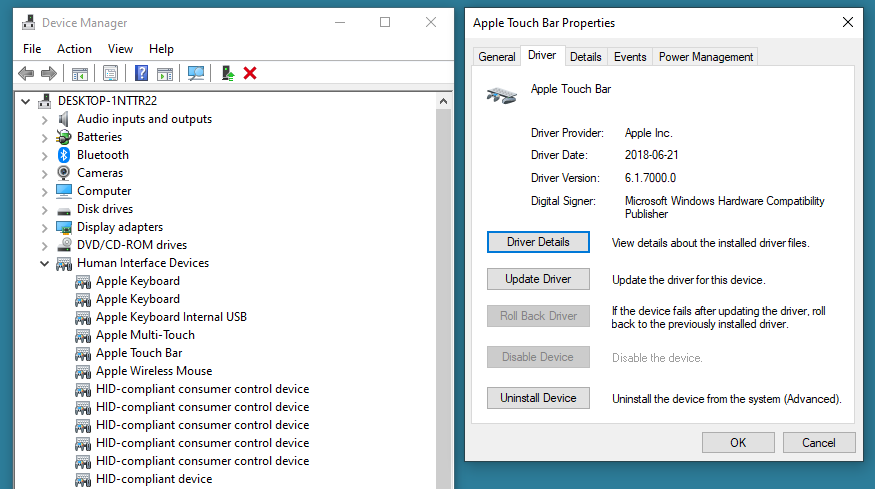Click the show/hide console tree icon
The width and height of the screenshot is (875, 489).
(80, 73)
